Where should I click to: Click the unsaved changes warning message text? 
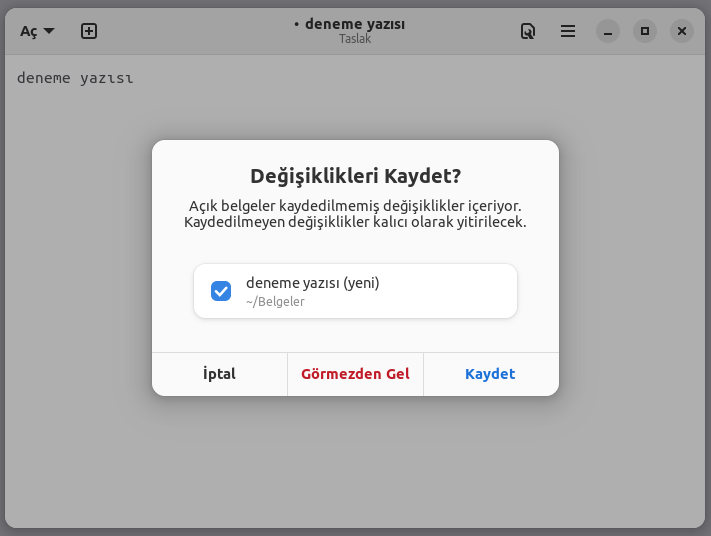(355, 213)
